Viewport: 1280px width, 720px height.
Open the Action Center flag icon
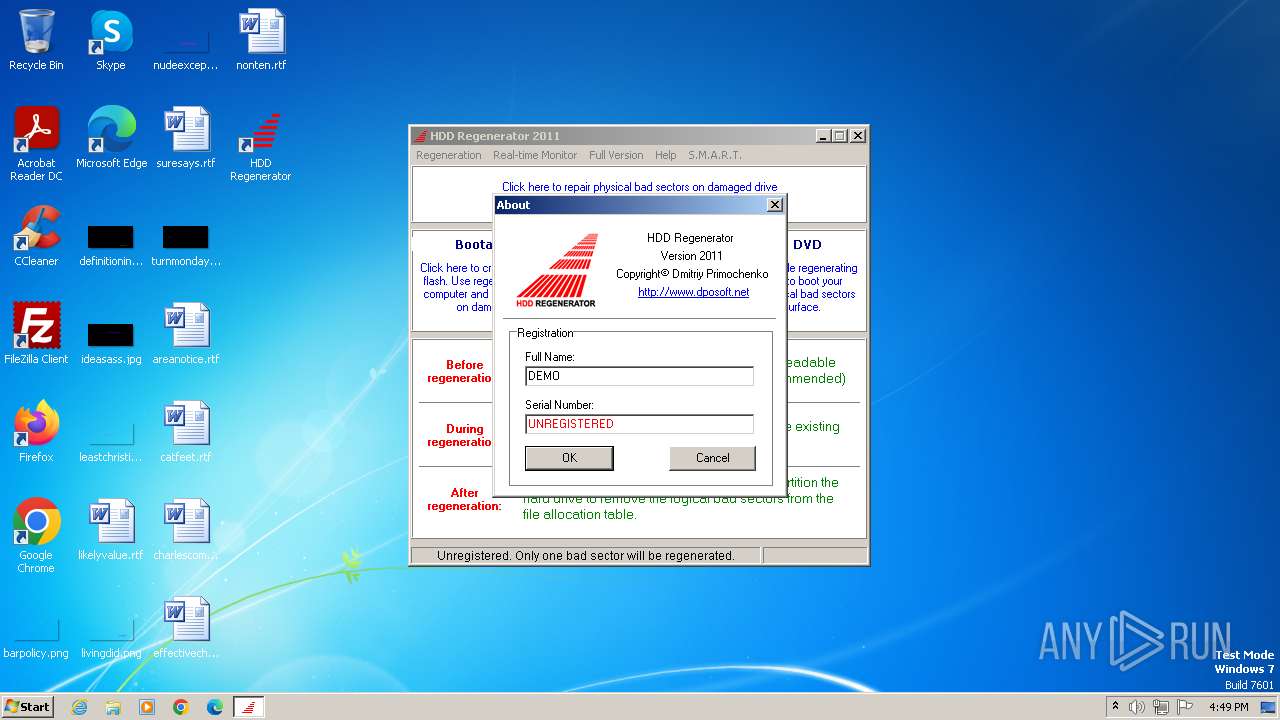(1186, 707)
